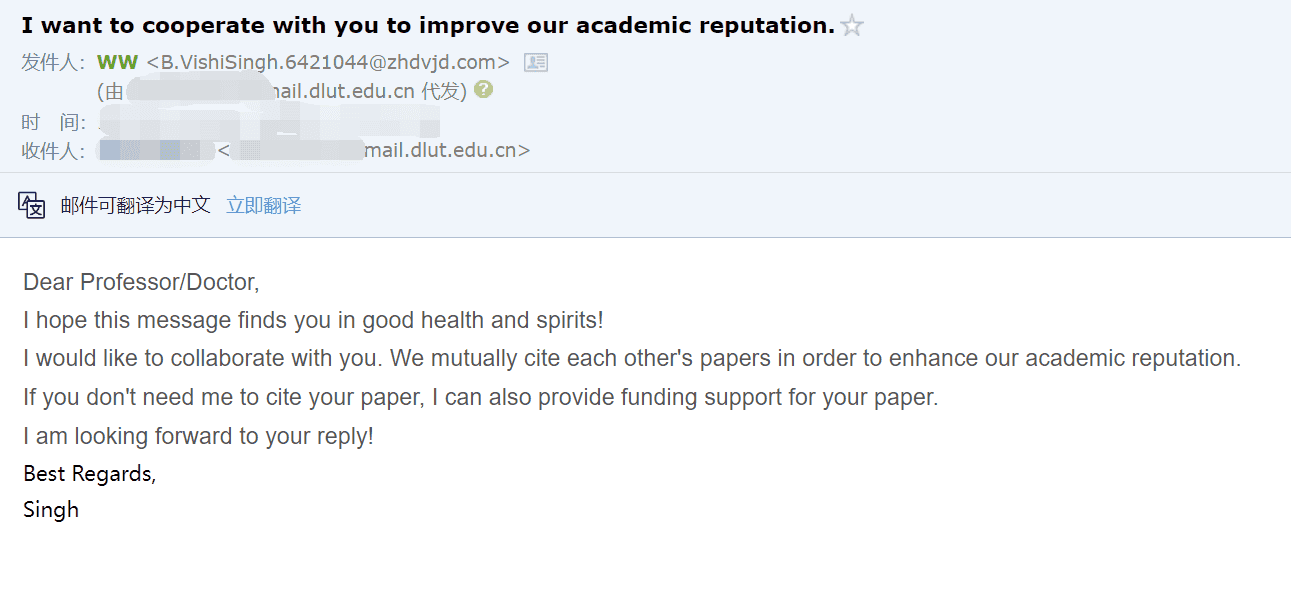1291x594 pixels.
Task: Click the "Singh" signature
Action: 51,509
